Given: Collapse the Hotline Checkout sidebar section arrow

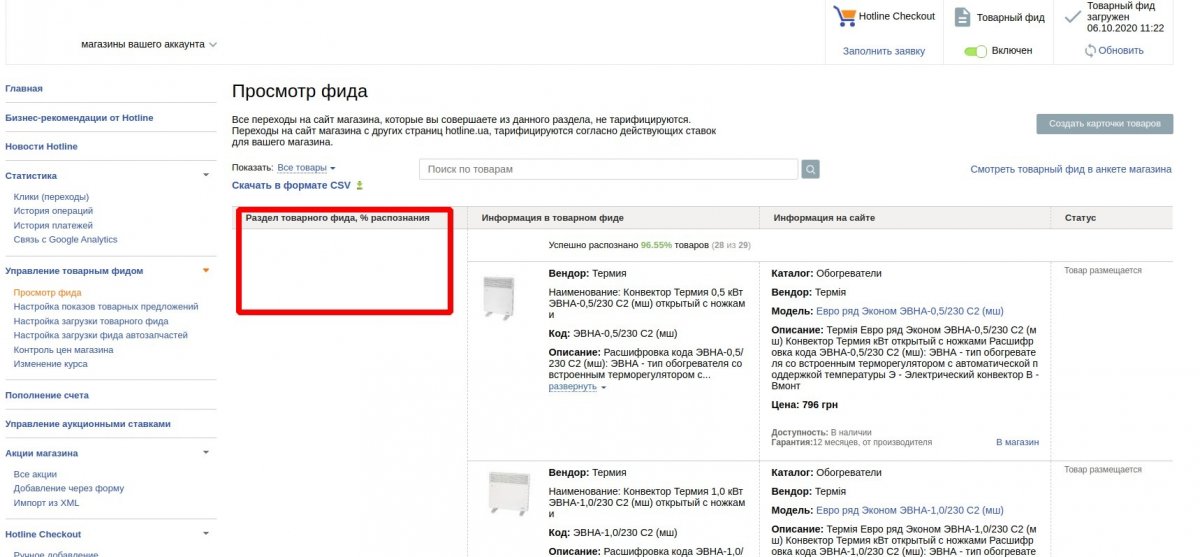Looking at the screenshot, I should 206,534.
